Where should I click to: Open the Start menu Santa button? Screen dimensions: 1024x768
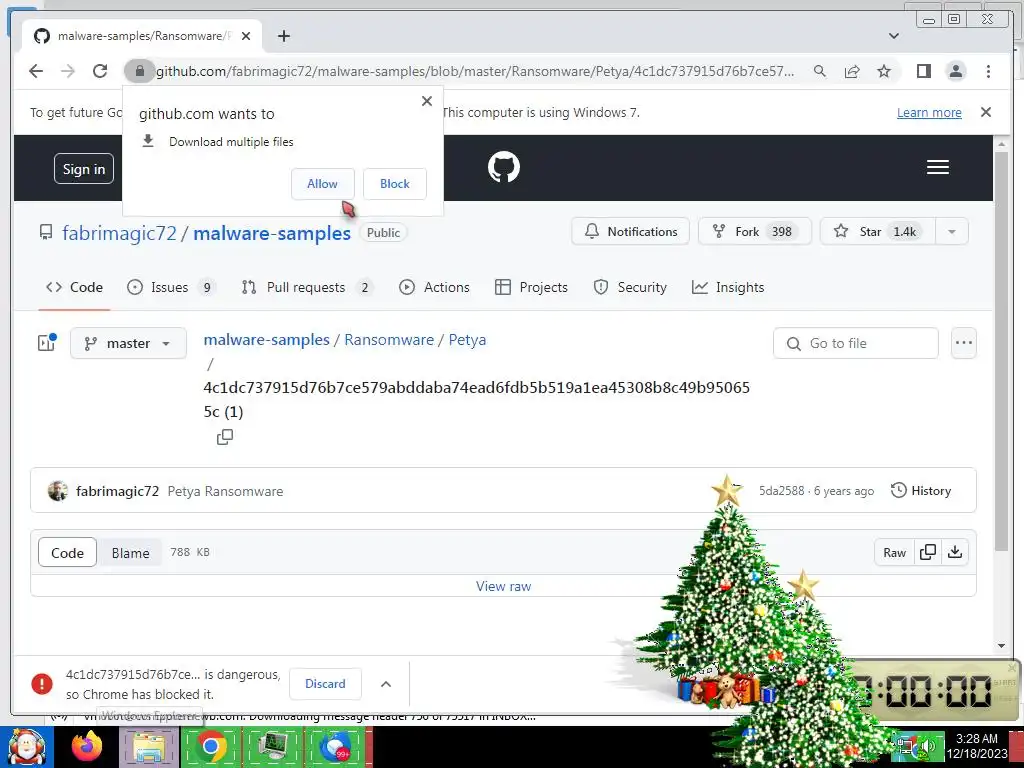pos(26,746)
